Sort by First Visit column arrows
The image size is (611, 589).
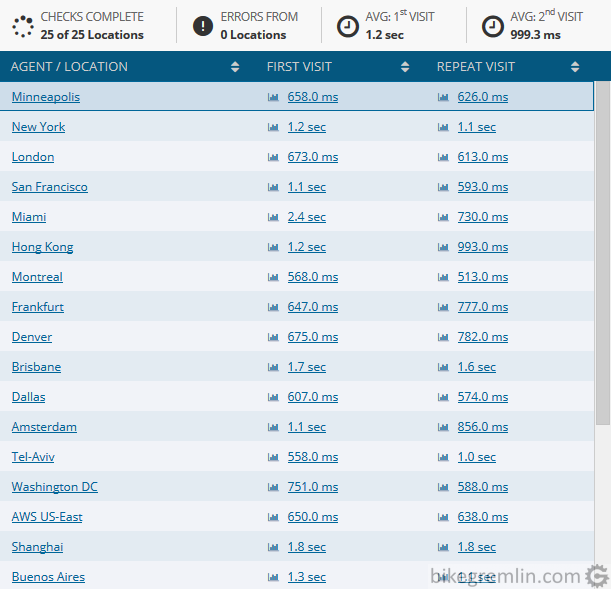tap(405, 67)
